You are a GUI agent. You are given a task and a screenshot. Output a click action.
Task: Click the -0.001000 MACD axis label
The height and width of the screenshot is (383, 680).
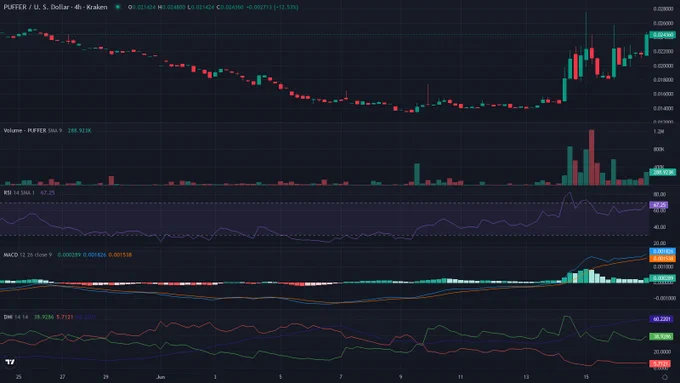[664, 298]
